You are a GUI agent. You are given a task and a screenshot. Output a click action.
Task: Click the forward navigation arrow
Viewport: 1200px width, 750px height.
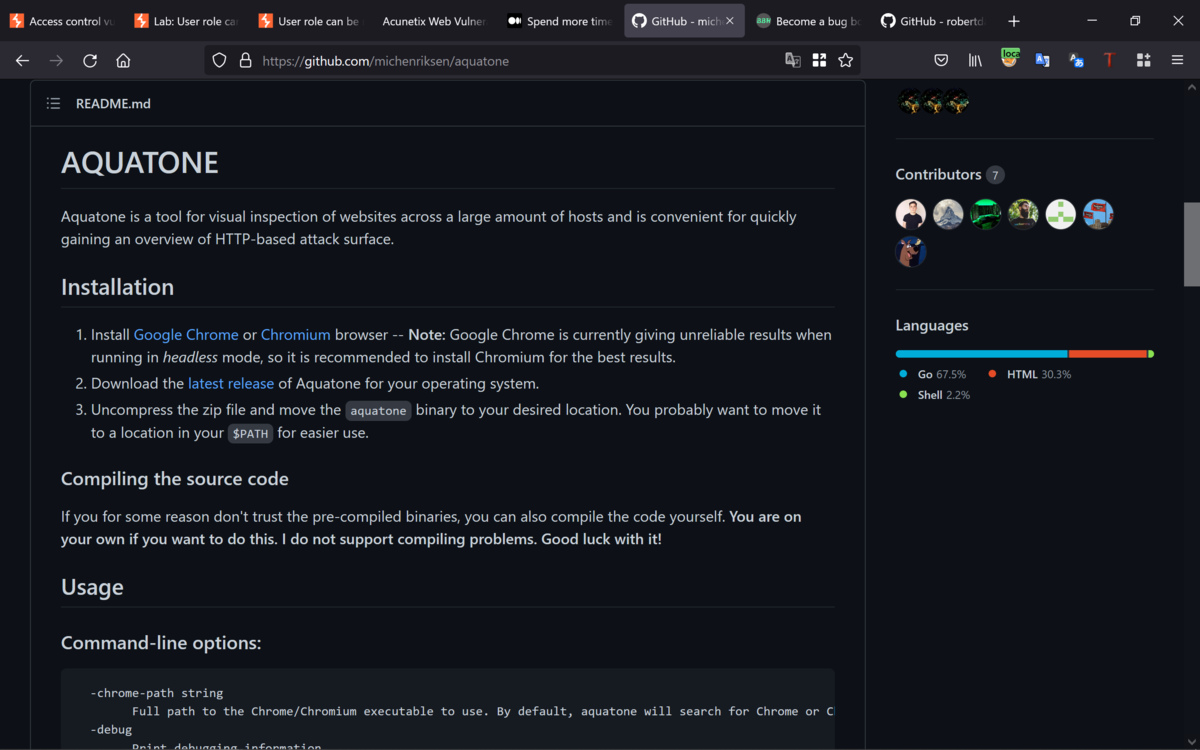pos(56,61)
